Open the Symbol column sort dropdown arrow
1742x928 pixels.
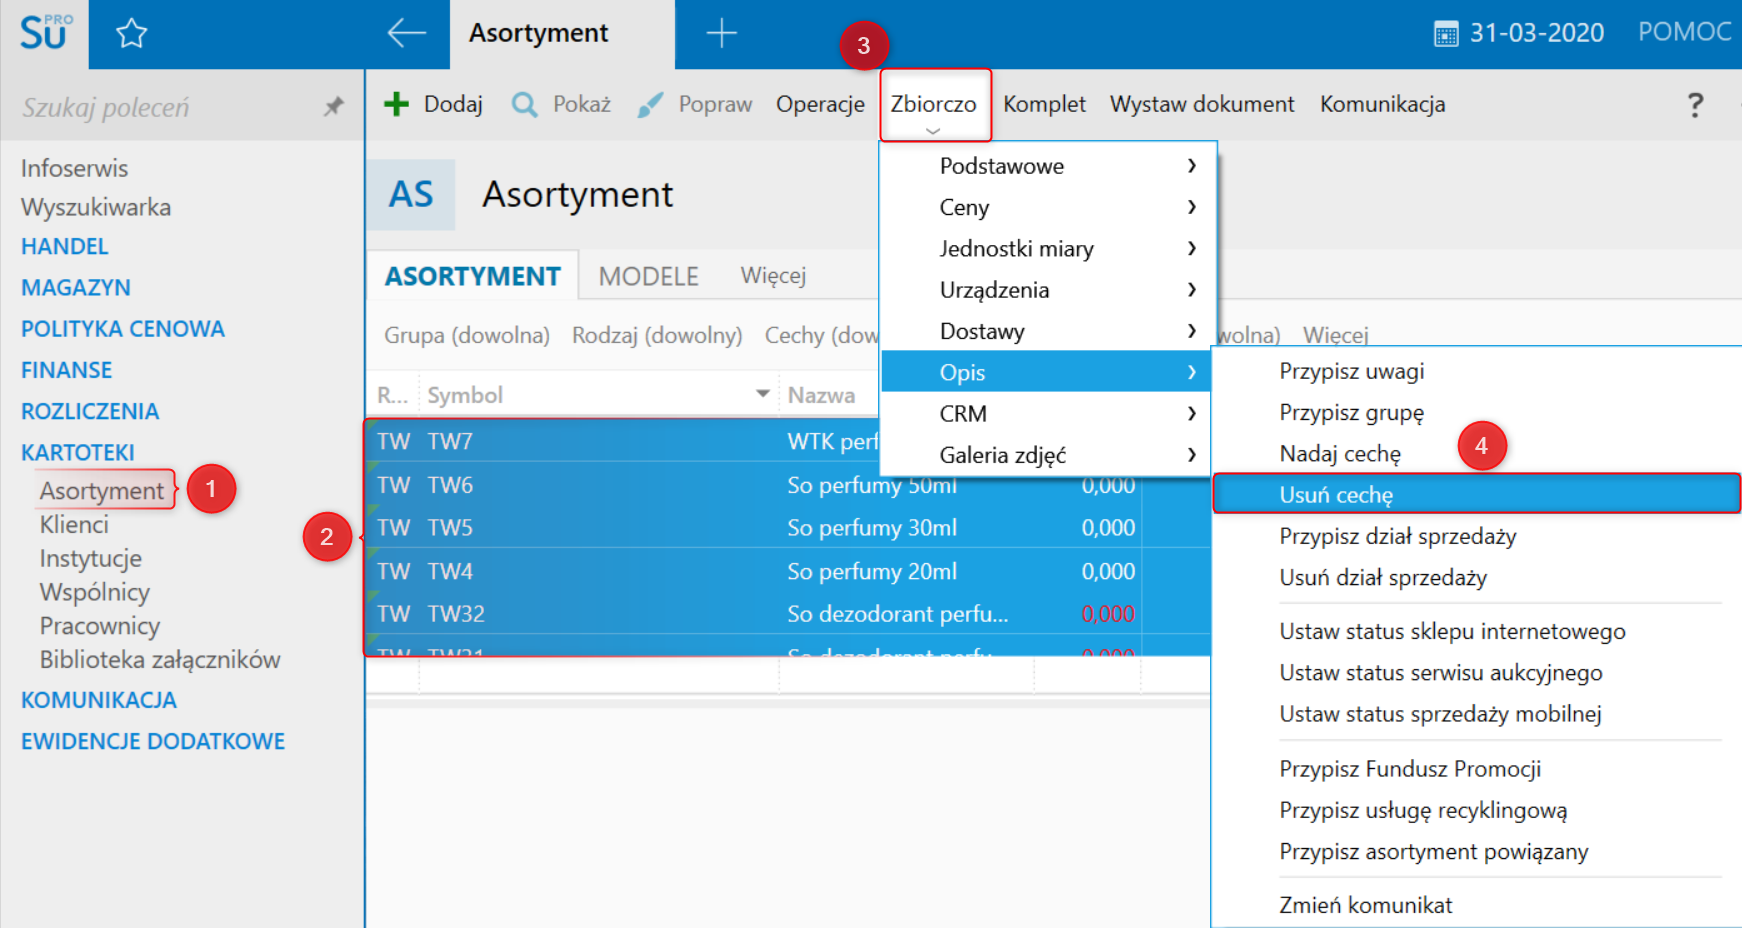pos(763,394)
